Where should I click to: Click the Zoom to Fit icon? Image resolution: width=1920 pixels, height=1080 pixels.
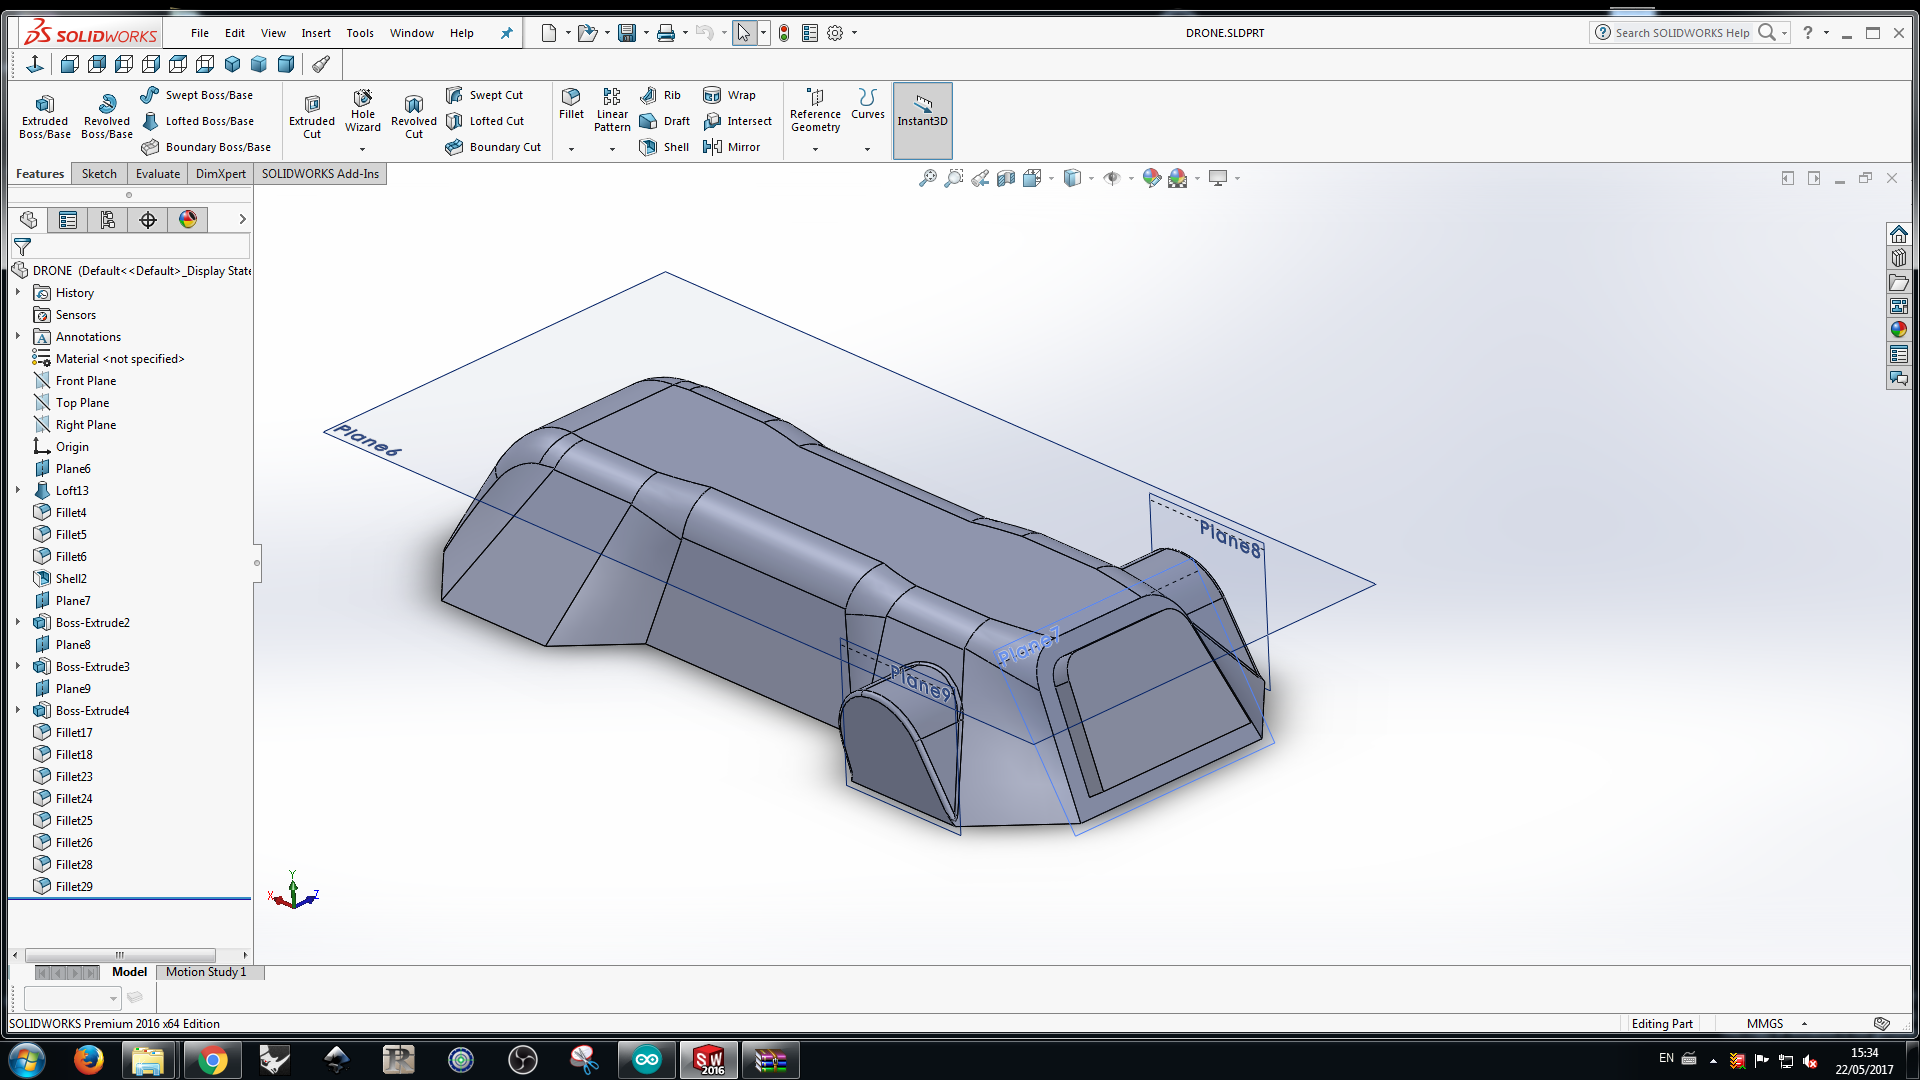click(x=928, y=178)
